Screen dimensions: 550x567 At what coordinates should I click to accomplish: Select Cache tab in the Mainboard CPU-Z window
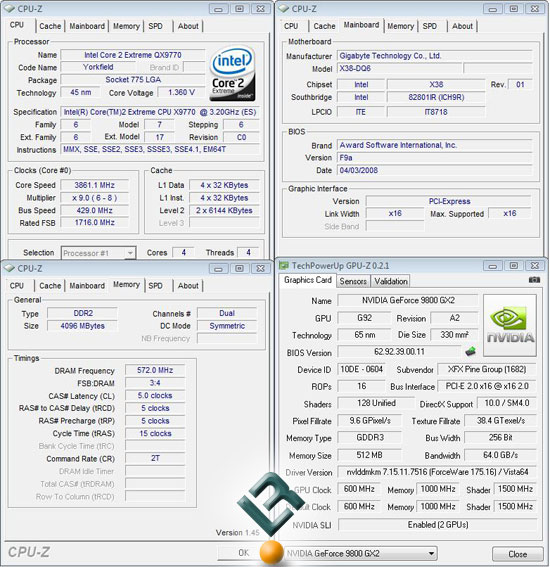pyautogui.click(x=324, y=26)
